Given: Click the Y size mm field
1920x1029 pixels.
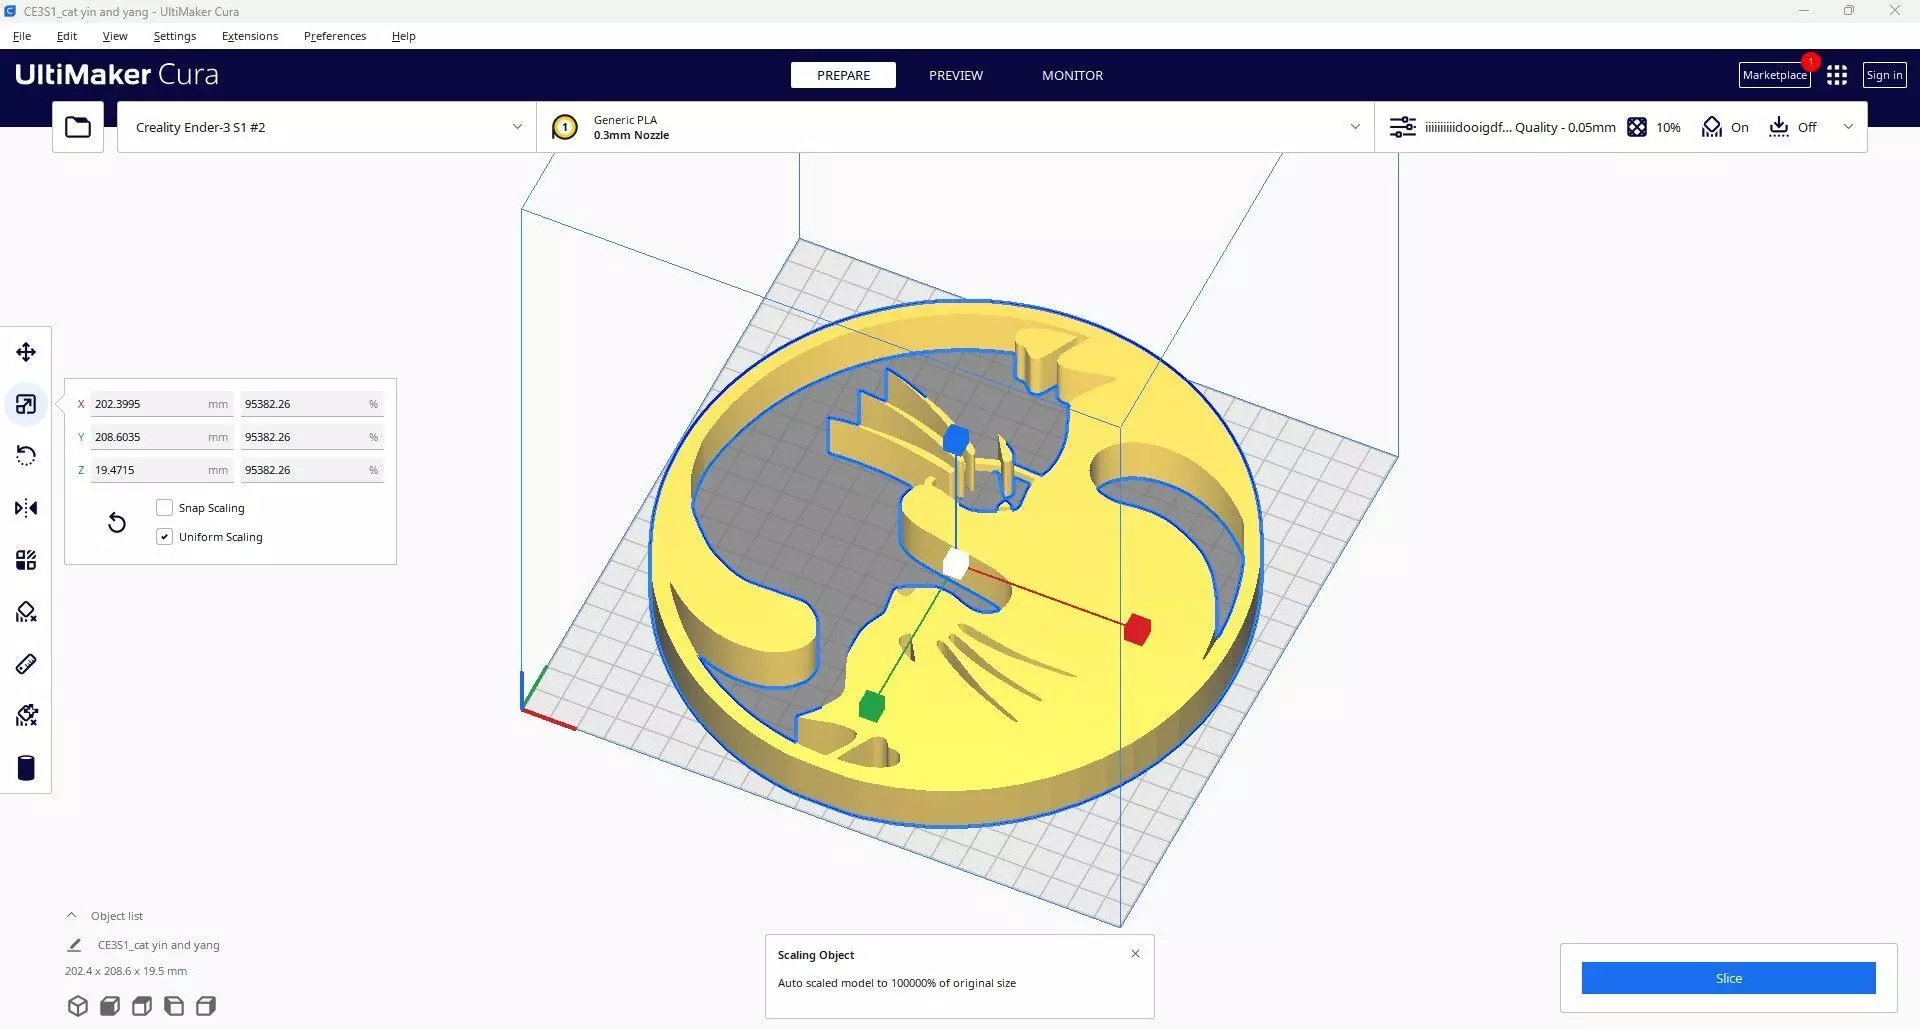Looking at the screenshot, I should click(x=161, y=437).
